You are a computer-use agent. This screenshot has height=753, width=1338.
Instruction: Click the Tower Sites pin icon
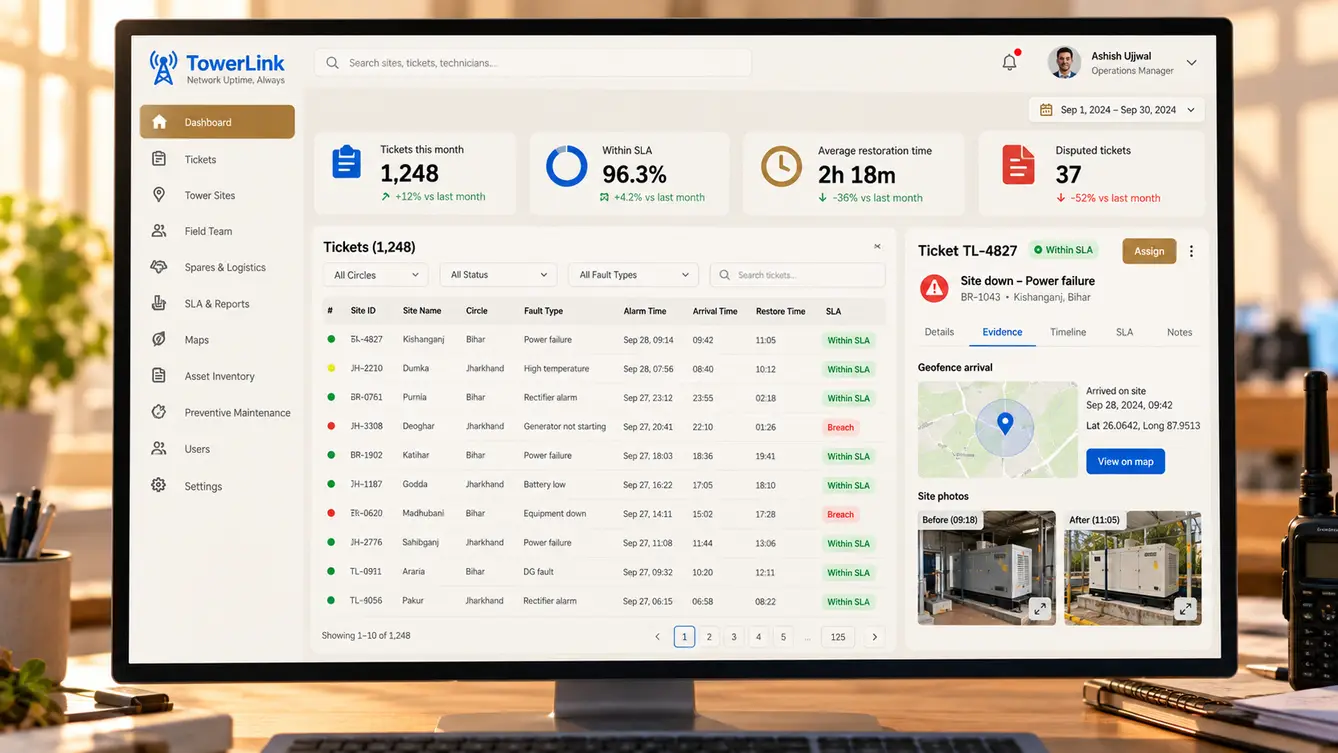click(x=159, y=195)
